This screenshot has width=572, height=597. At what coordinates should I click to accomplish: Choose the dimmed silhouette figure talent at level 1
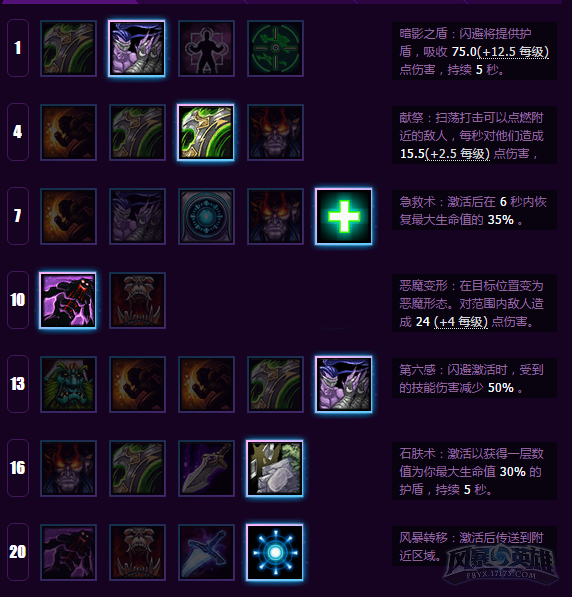(x=206, y=48)
